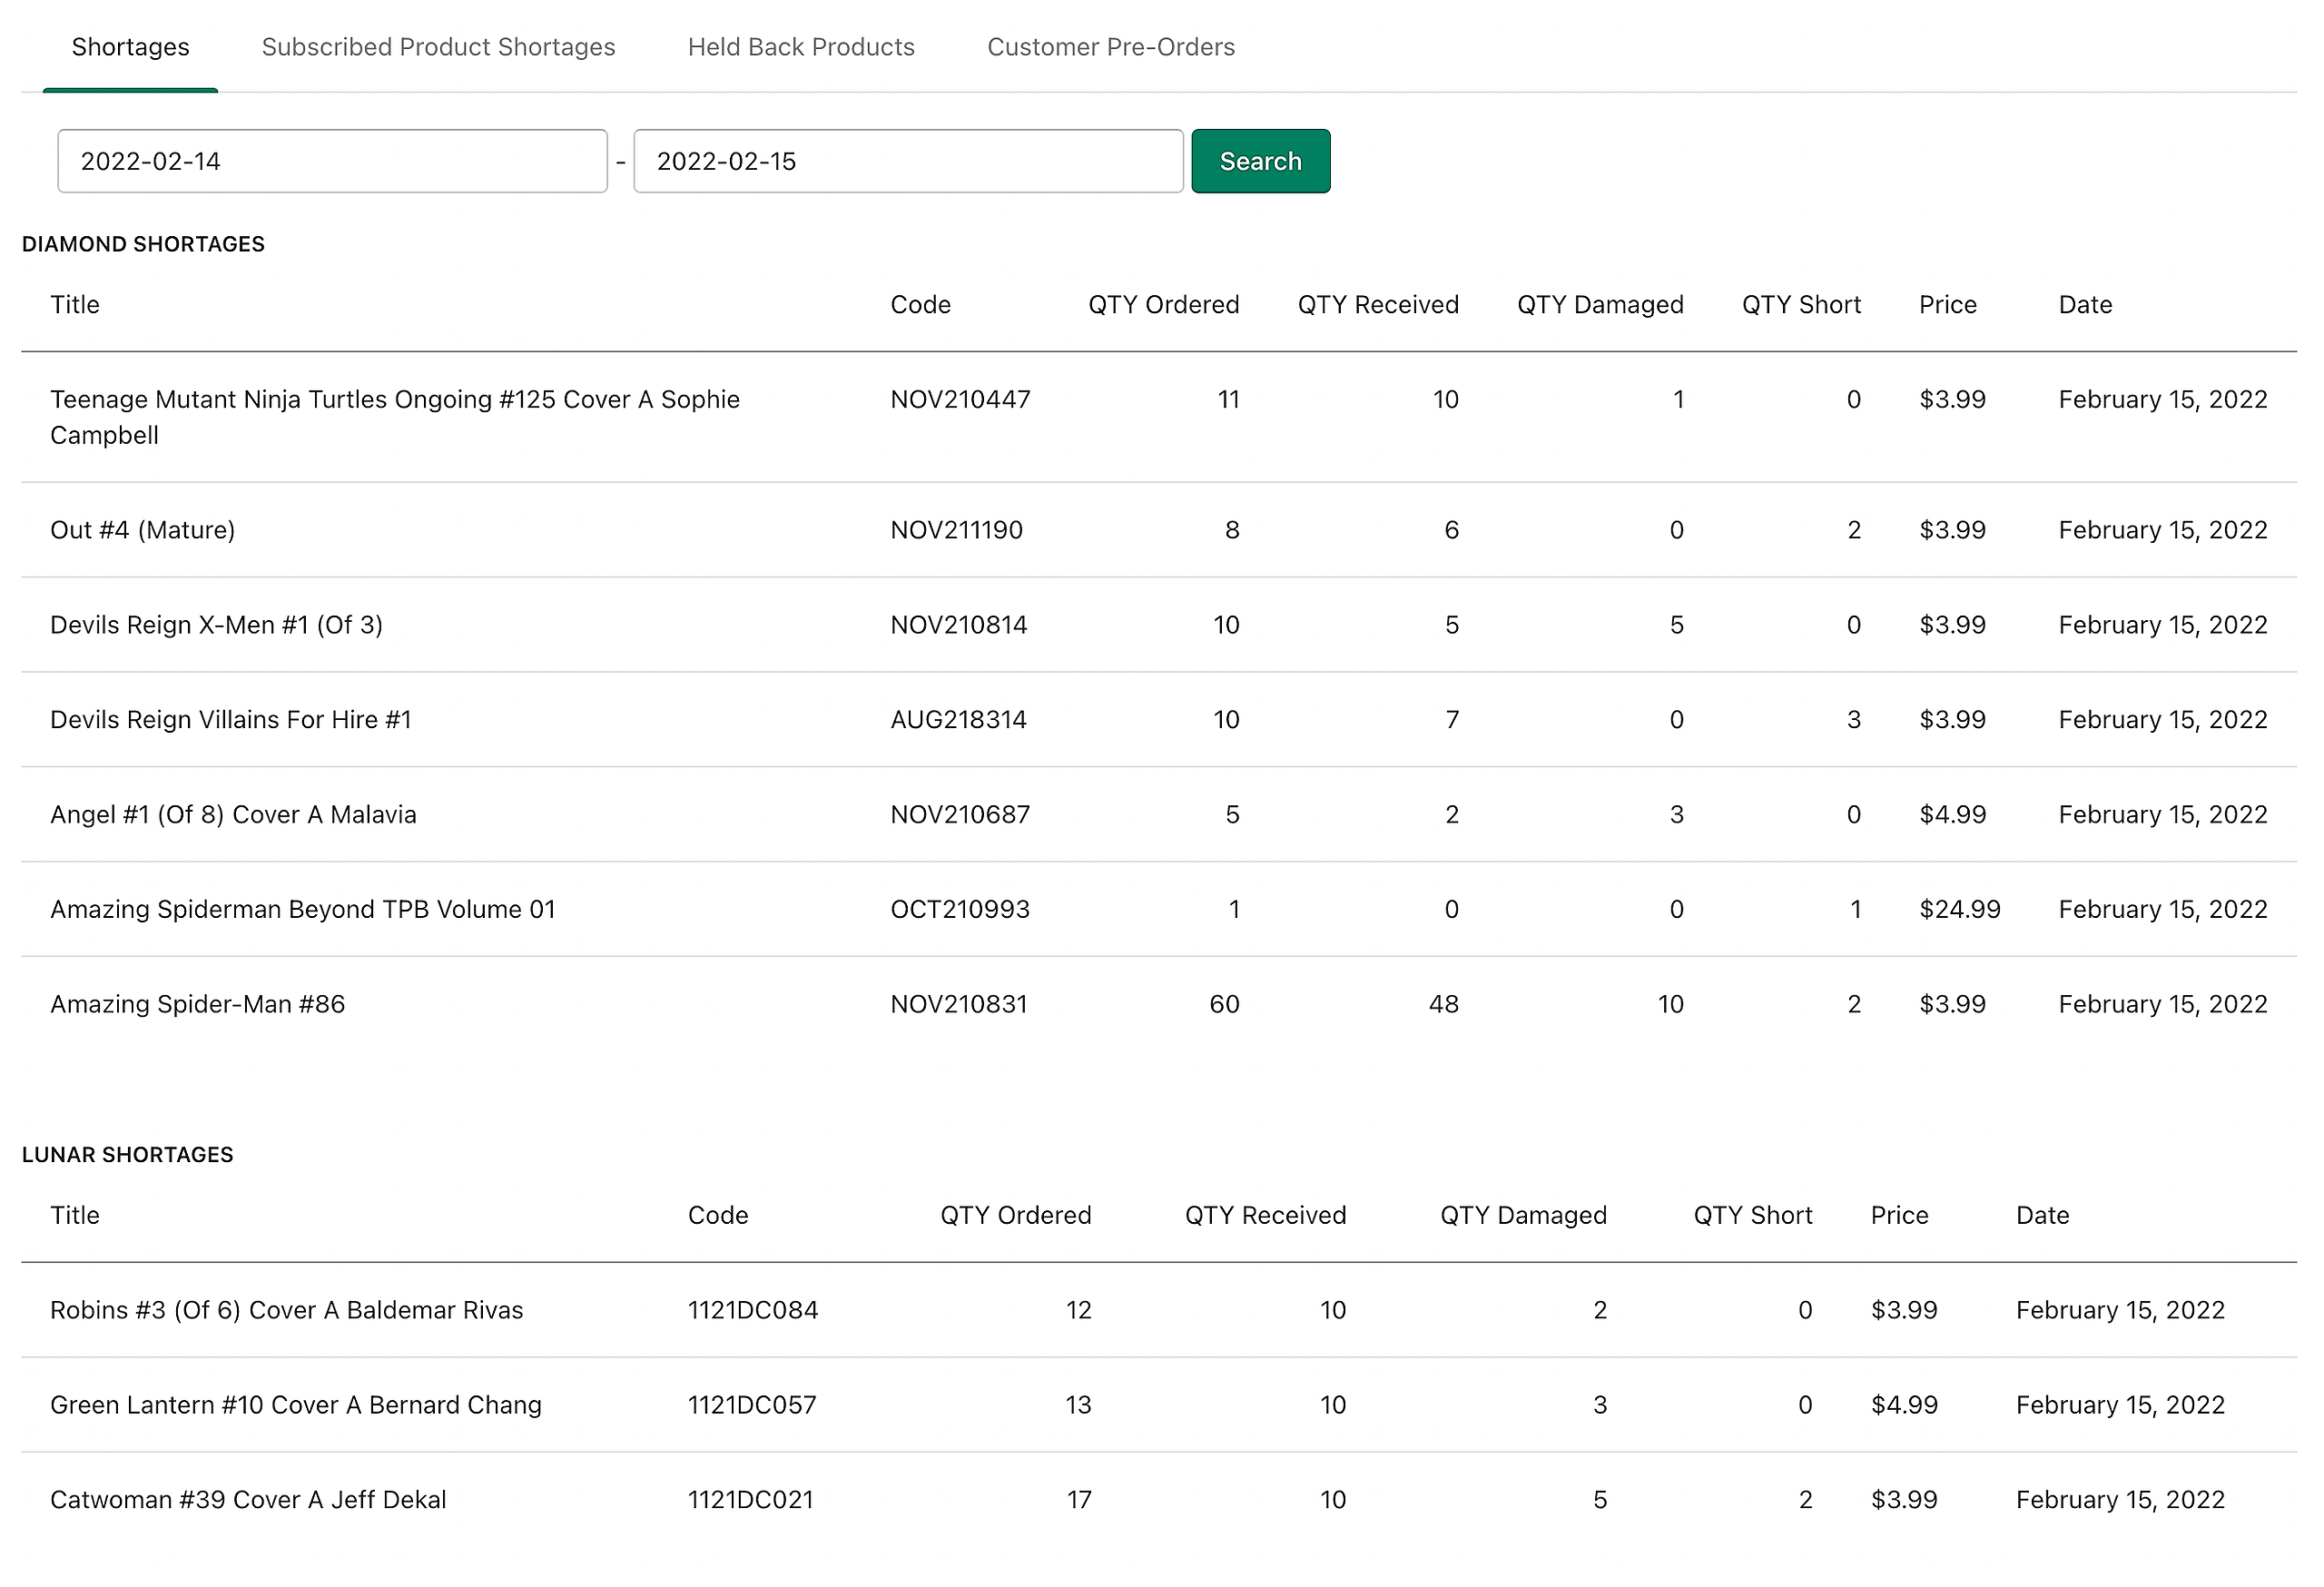2324x1587 pixels.
Task: Click QTY Ordered value 13 for Green Lantern #10
Action: [1078, 1406]
